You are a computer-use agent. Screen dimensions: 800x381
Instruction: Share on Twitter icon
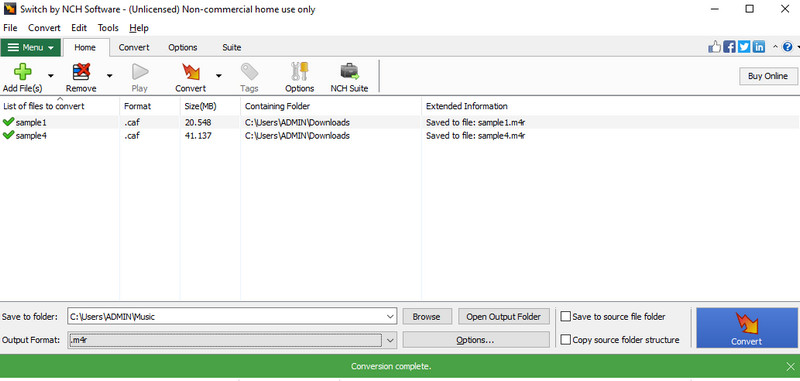coord(744,47)
